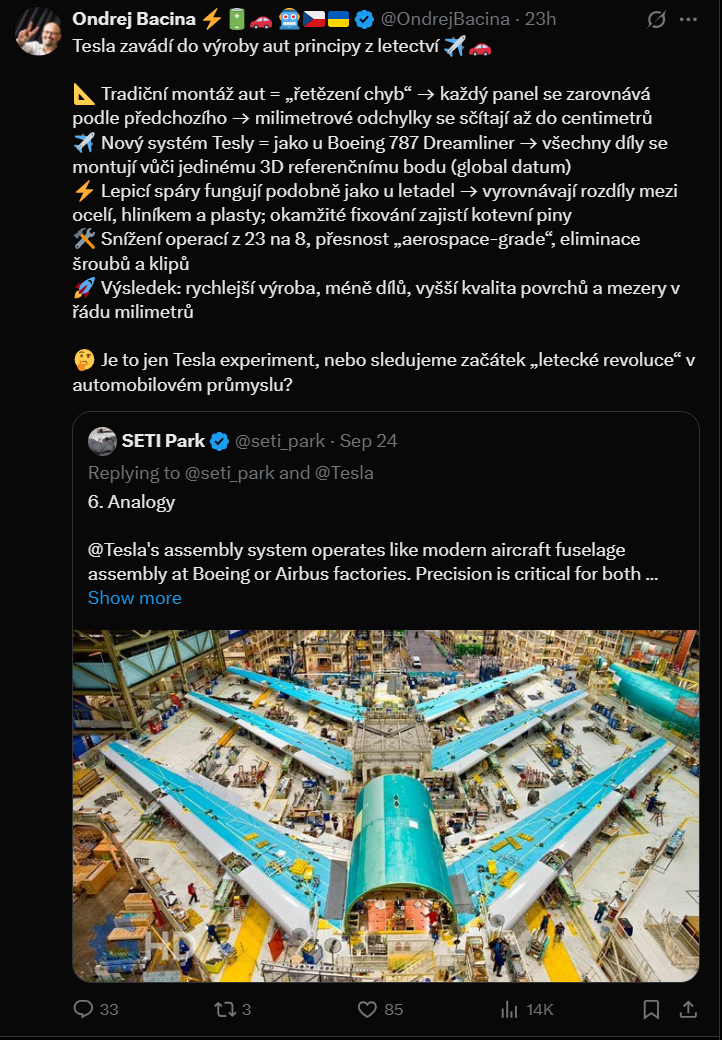Viewport: 722px width, 1040px height.
Task: Click the reply speech bubble icon
Action: point(84,1009)
